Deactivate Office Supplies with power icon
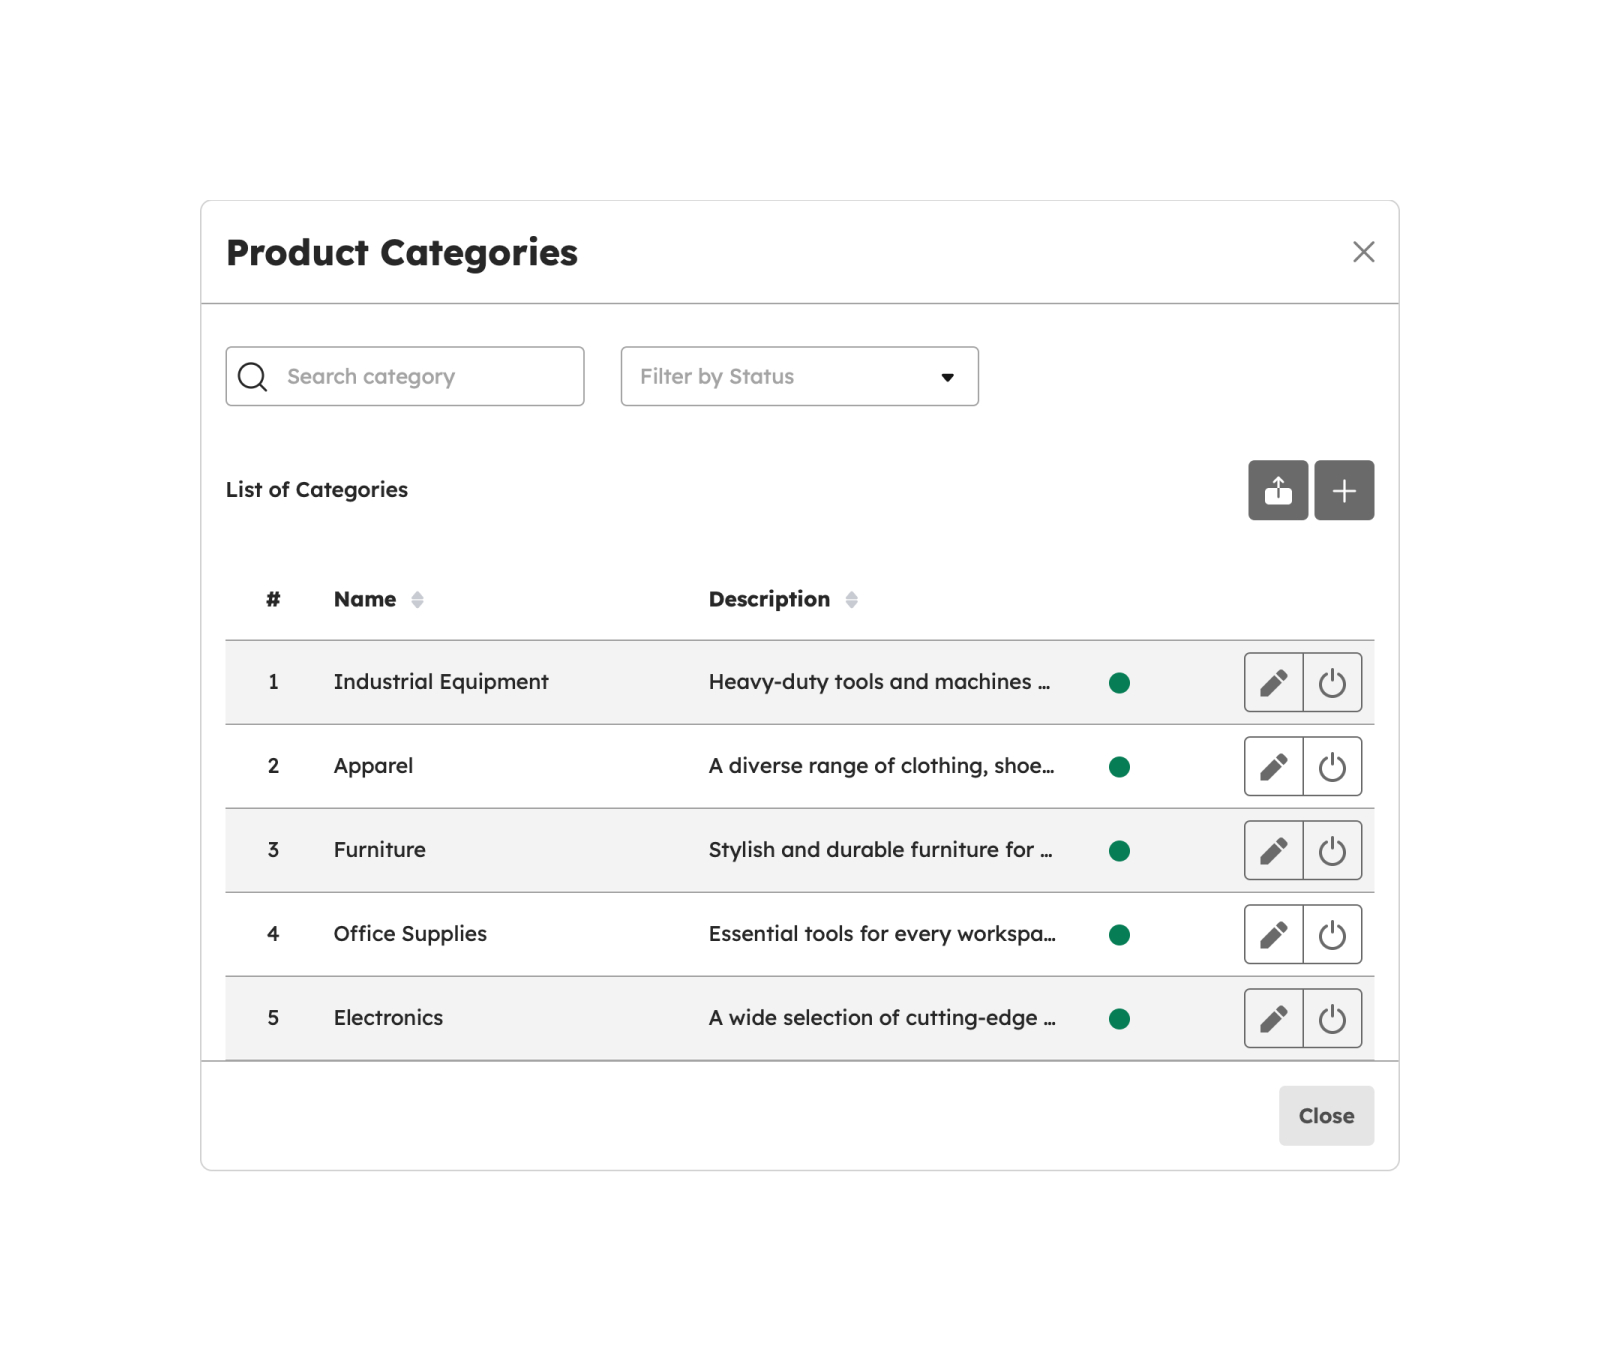Viewport: 1600px width, 1372px height. tap(1332, 934)
